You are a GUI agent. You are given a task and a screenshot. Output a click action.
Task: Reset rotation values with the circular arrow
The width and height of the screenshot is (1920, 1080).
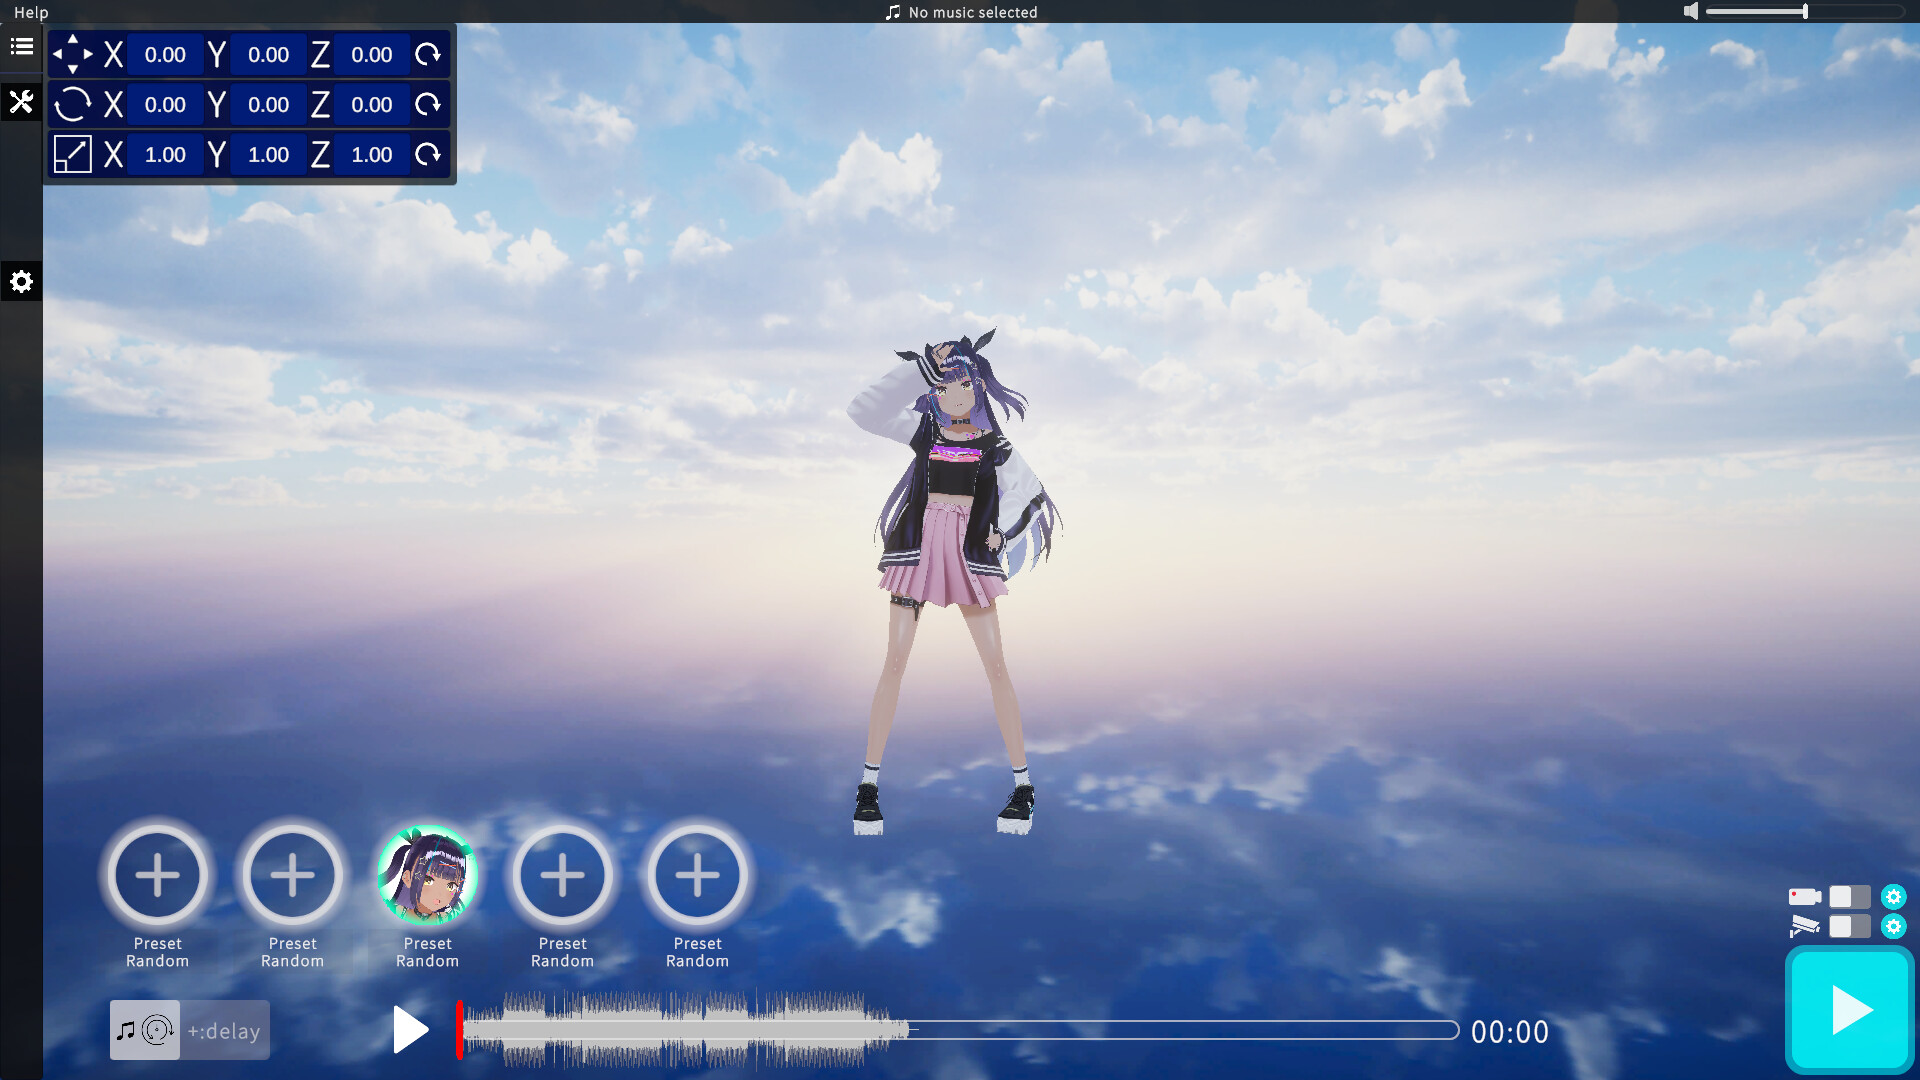coord(428,104)
